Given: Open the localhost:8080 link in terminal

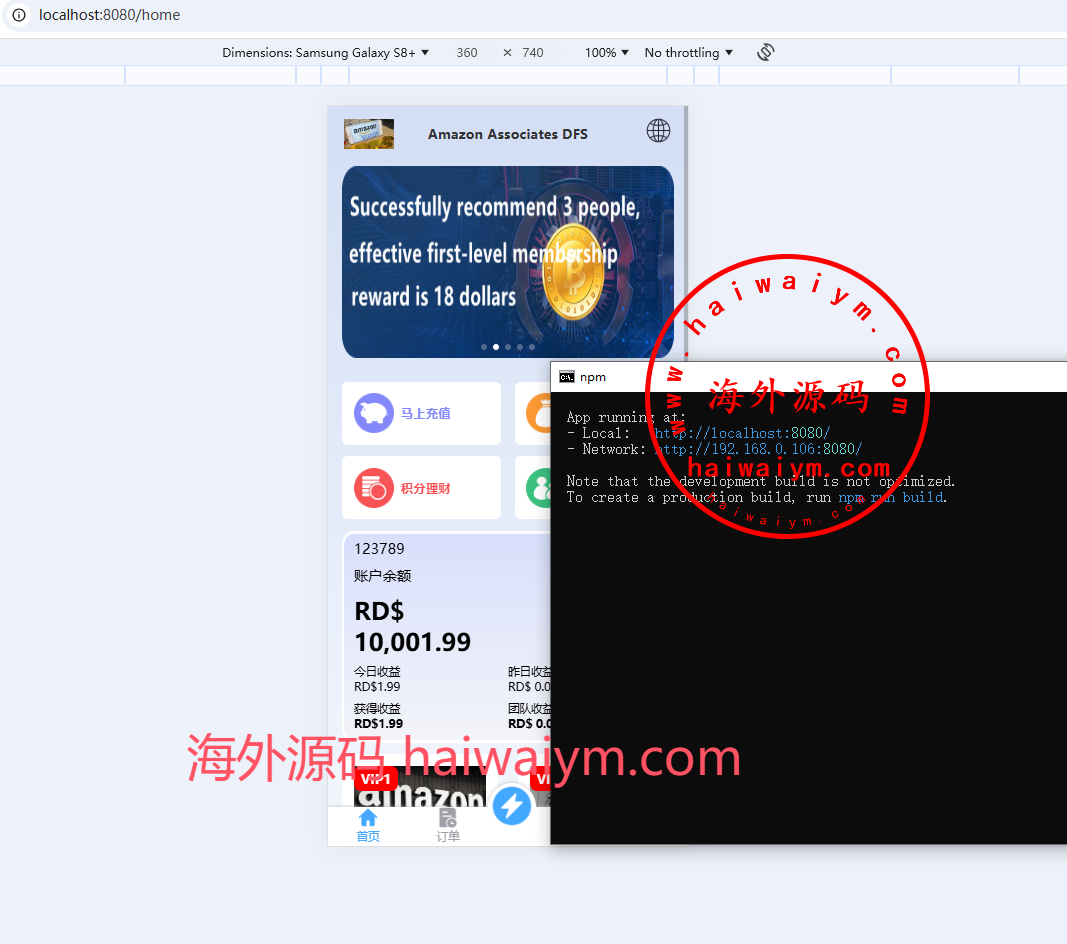Looking at the screenshot, I should [x=742, y=433].
